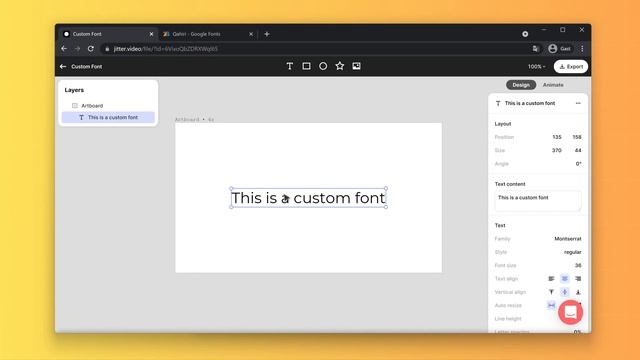
Task: Edit the Font size value 36
Action: coord(578,265)
